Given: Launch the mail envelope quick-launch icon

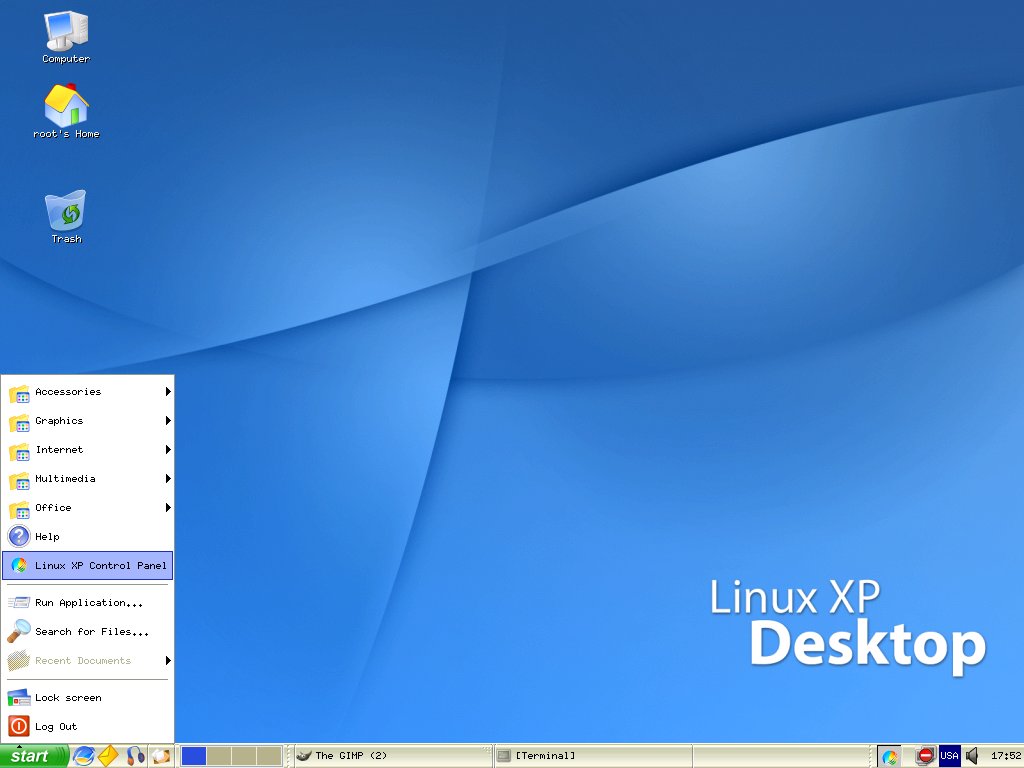Looking at the screenshot, I should [108, 756].
